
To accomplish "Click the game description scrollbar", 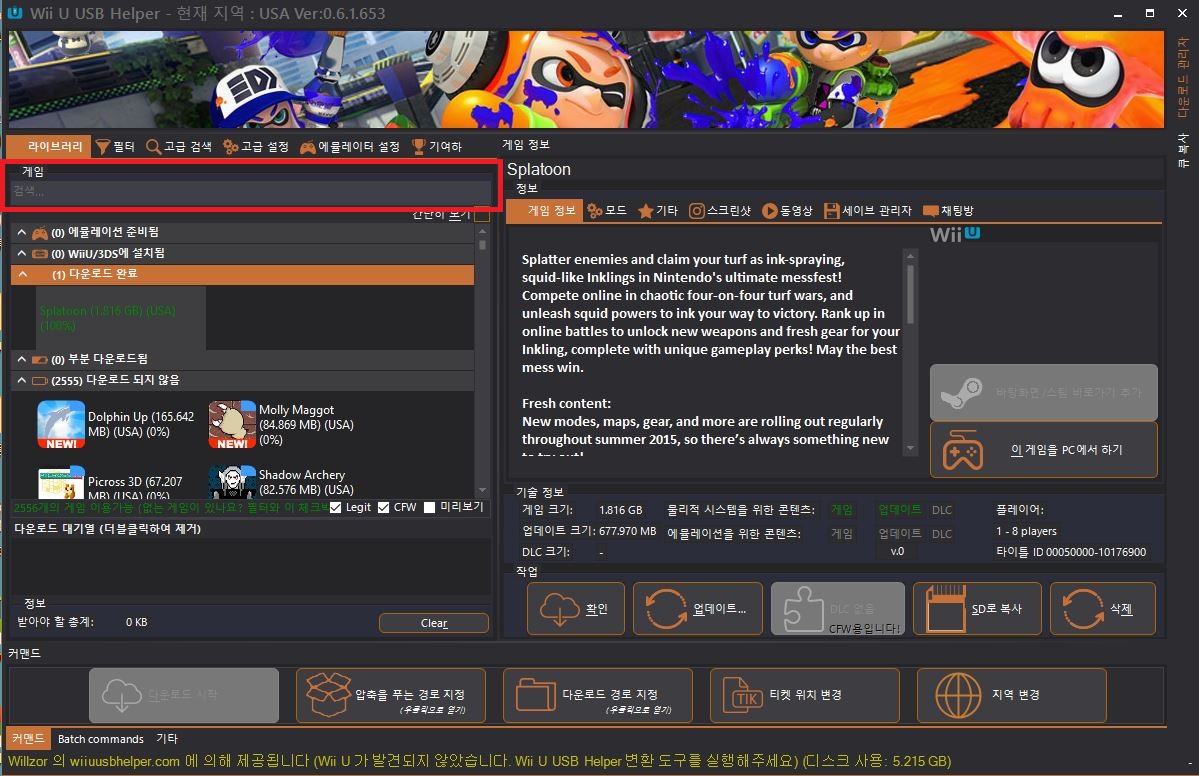I will [910, 294].
